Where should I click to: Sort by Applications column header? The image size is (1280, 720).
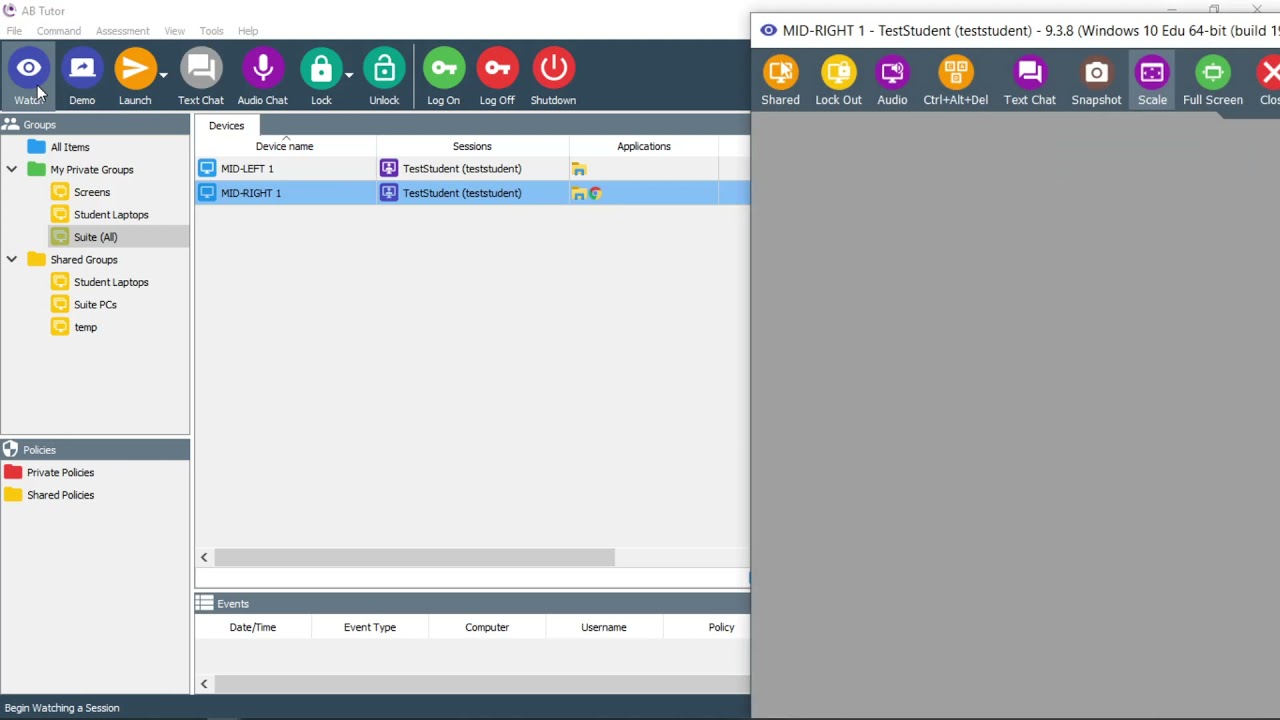click(x=644, y=146)
